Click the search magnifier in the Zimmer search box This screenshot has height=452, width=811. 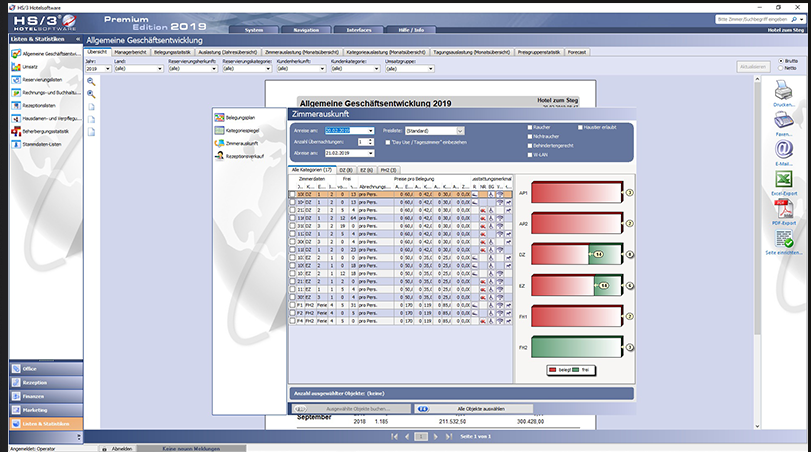pos(794,20)
